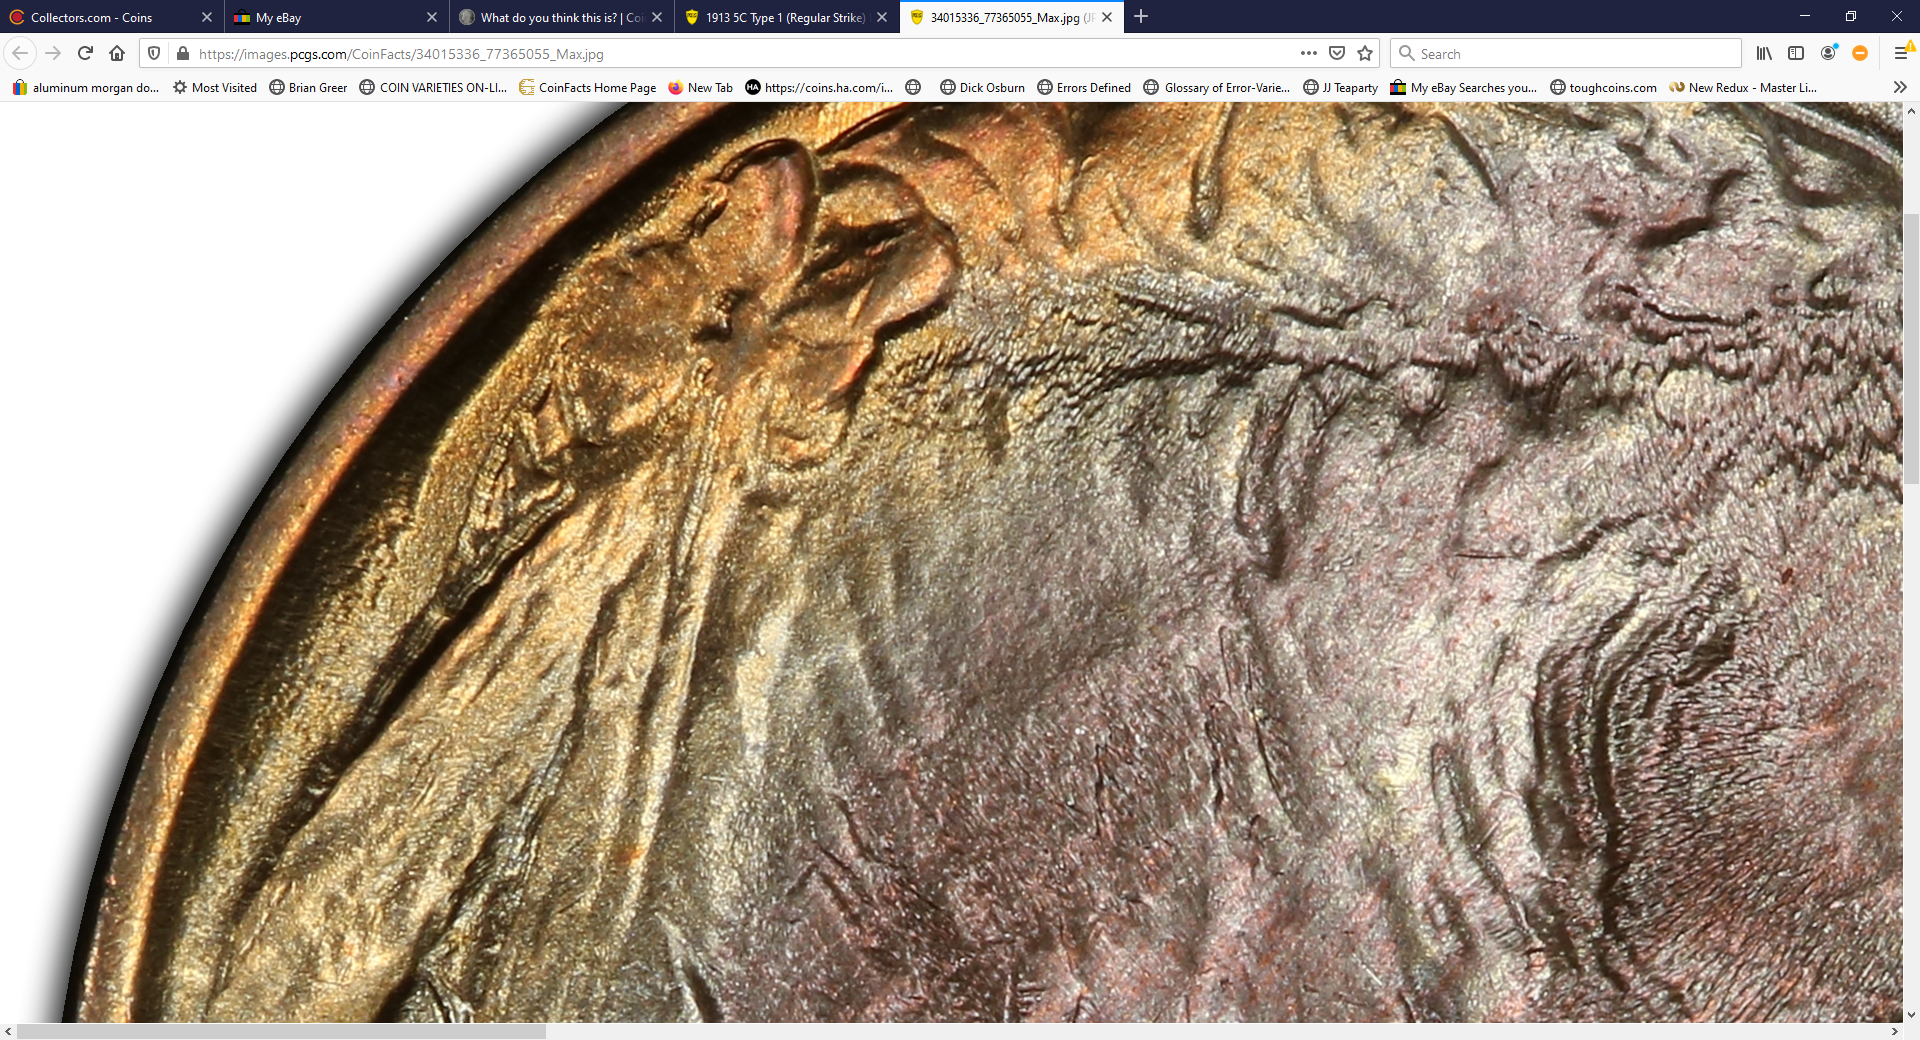Open page actions three-dots menu
The height and width of the screenshot is (1040, 1920).
(1309, 53)
